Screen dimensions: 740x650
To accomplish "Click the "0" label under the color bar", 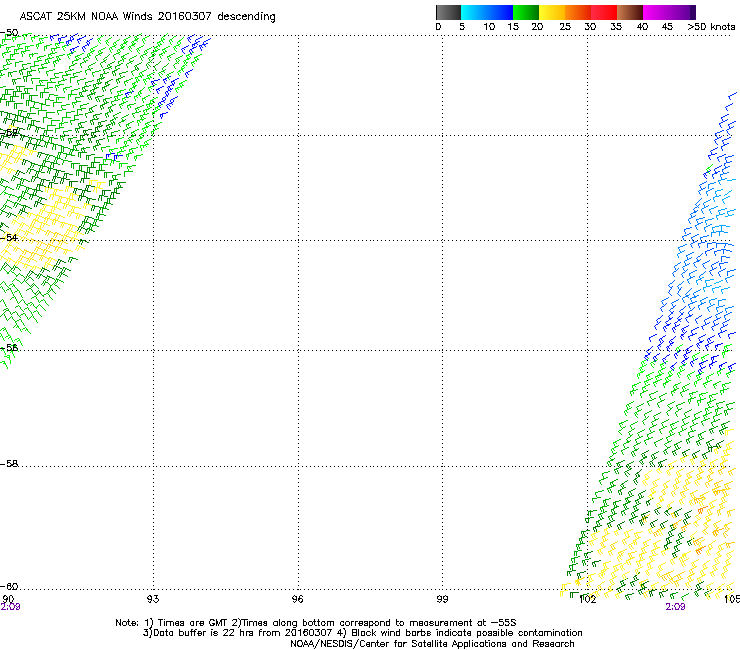I will pos(438,27).
